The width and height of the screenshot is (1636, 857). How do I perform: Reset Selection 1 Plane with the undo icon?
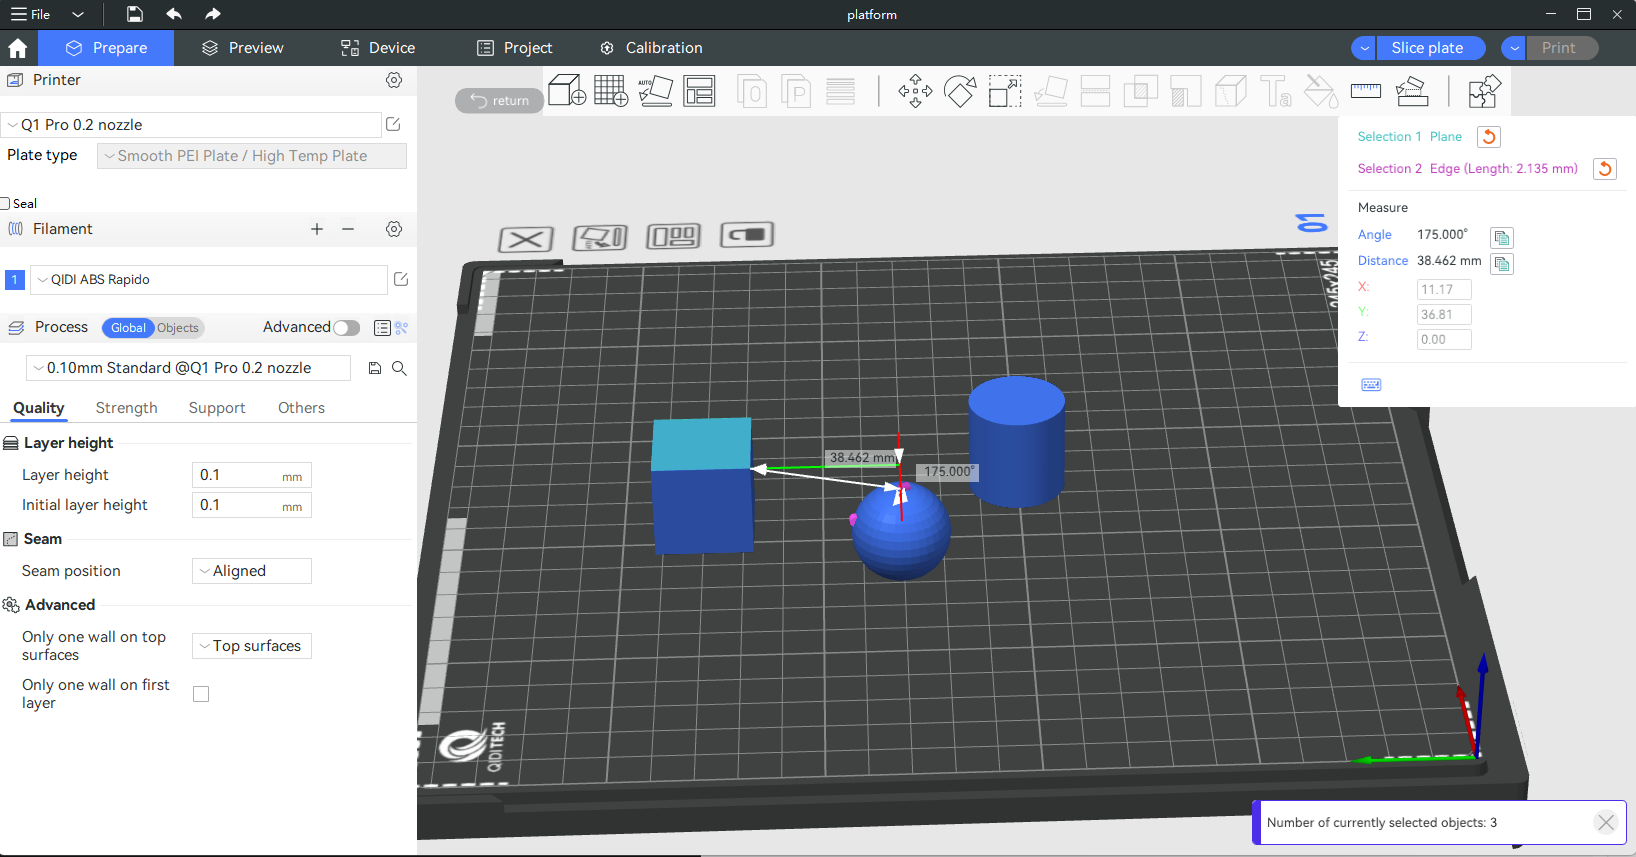tap(1488, 137)
